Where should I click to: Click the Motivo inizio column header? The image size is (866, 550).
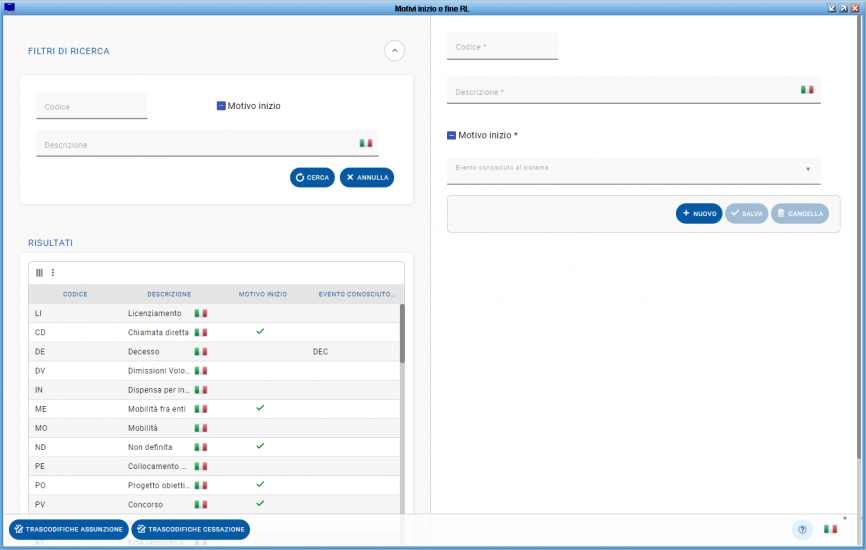(x=262, y=294)
